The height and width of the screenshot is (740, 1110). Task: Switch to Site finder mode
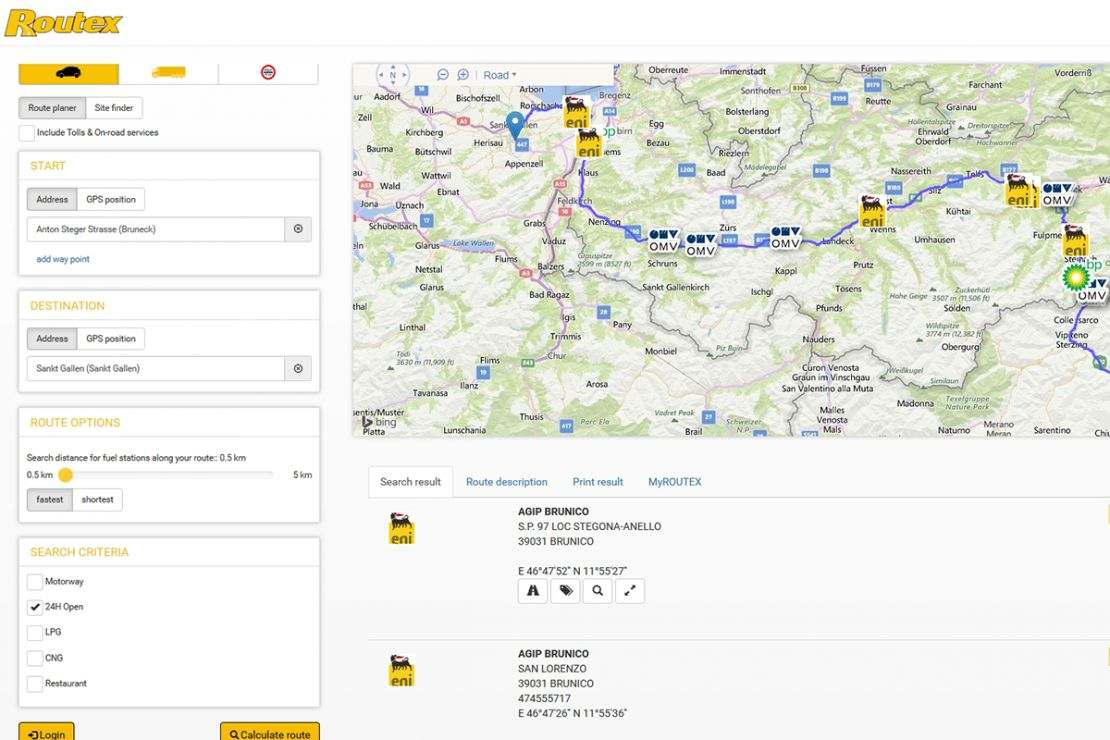coord(114,108)
